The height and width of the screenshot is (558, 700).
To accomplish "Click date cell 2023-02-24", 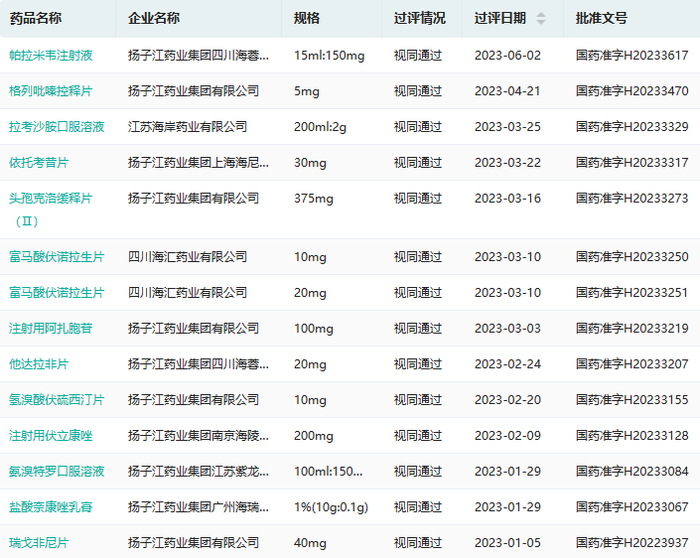I will click(x=508, y=364).
